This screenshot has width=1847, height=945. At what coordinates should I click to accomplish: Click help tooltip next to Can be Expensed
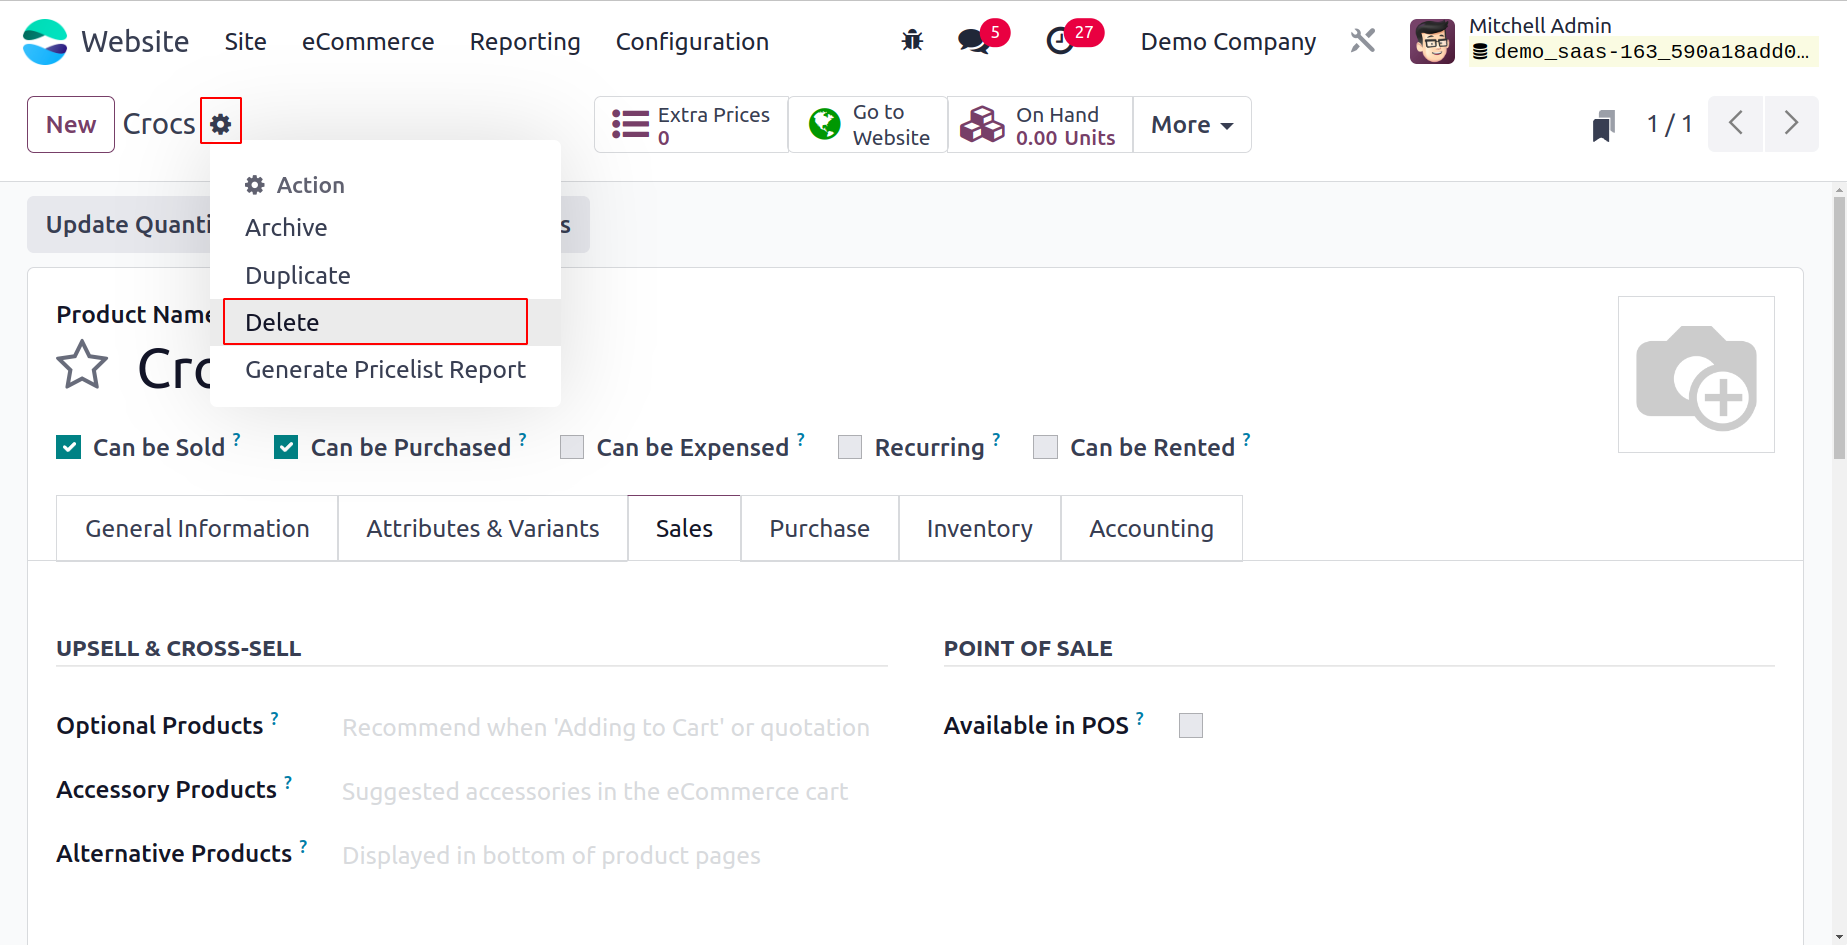800,439
